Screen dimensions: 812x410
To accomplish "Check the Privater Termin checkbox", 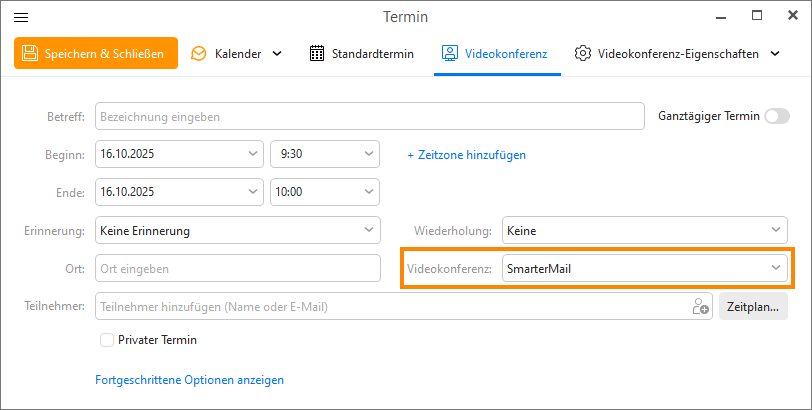I will pos(107,340).
